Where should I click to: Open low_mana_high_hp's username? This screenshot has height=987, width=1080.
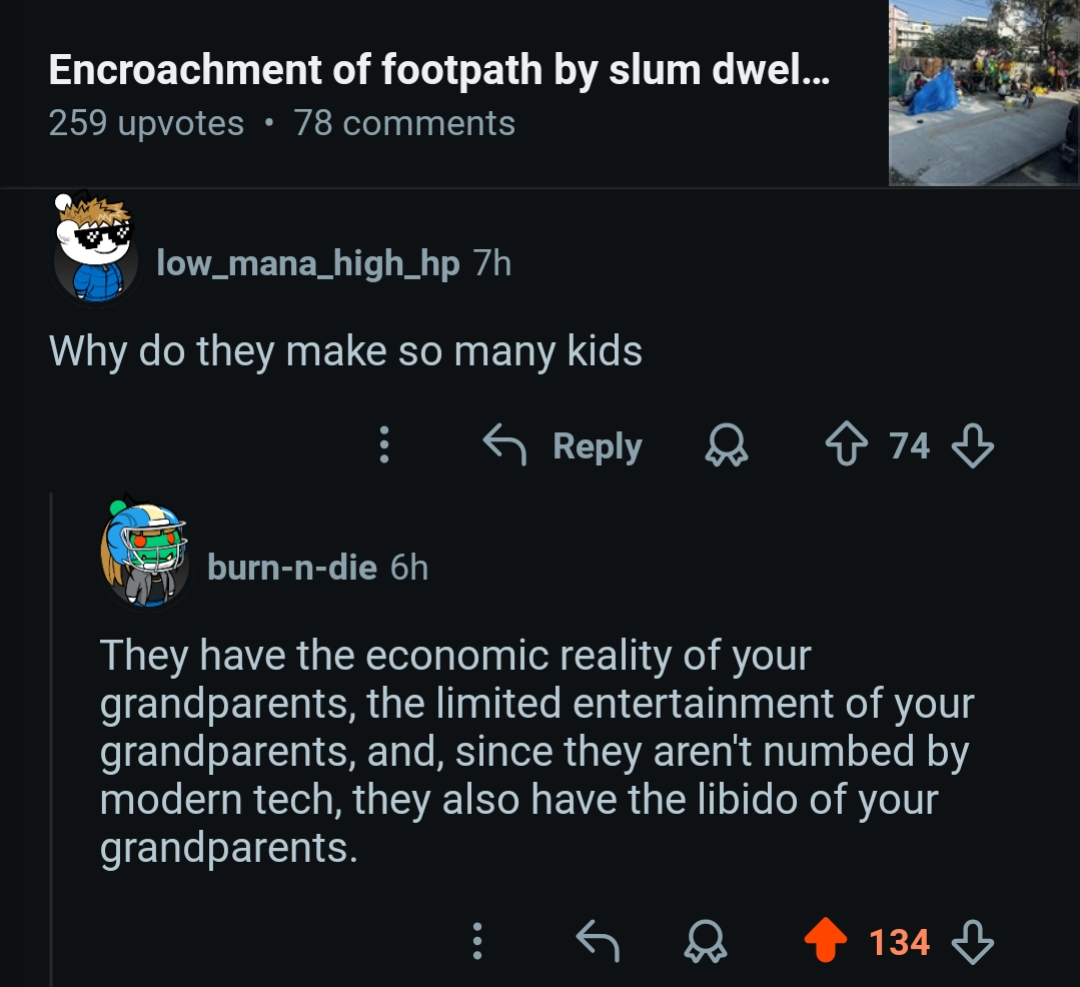pyautogui.click(x=305, y=263)
